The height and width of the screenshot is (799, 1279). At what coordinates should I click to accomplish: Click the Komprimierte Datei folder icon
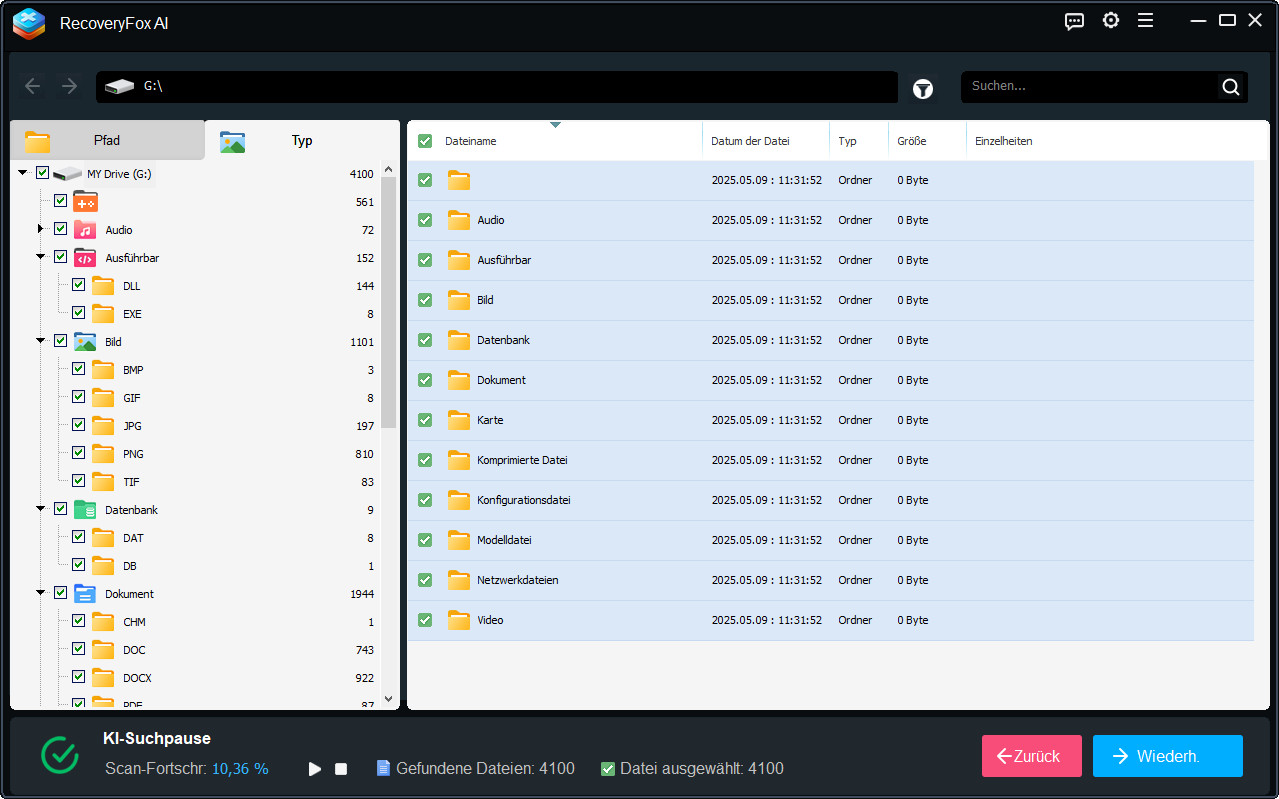point(459,460)
